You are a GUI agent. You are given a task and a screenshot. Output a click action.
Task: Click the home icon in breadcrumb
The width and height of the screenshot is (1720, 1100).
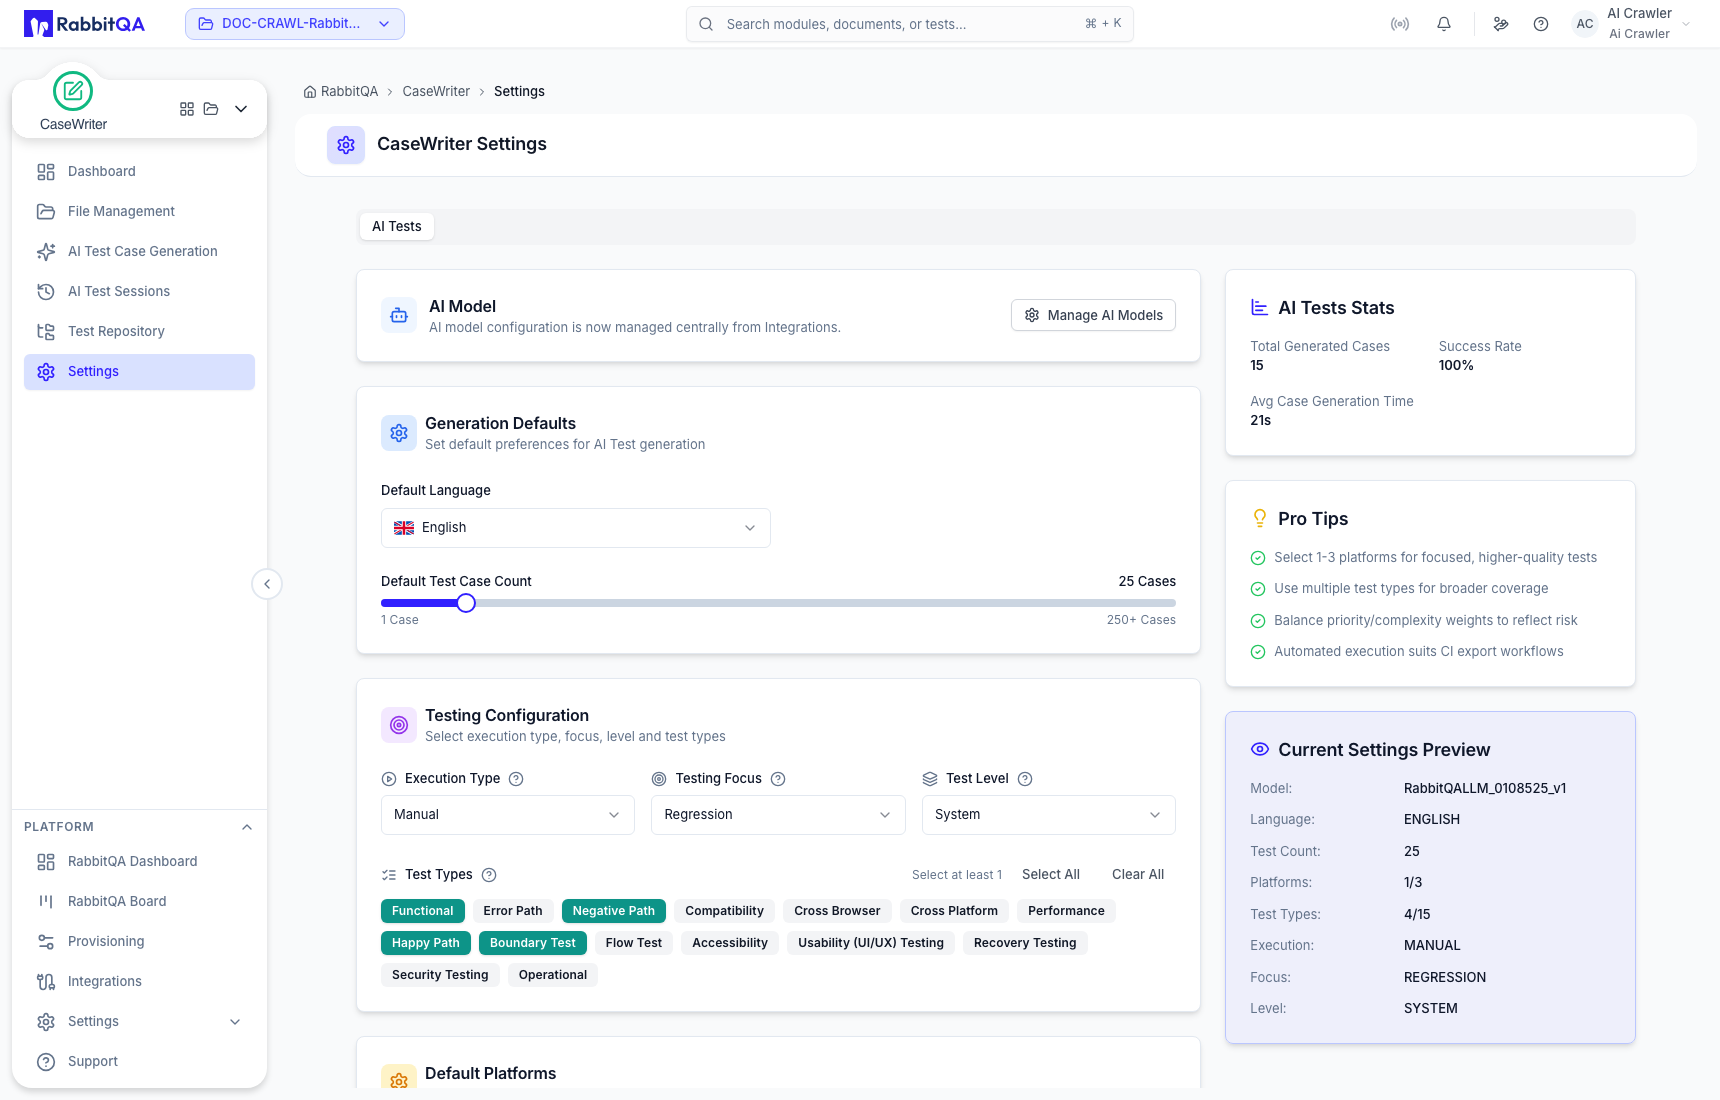(310, 92)
